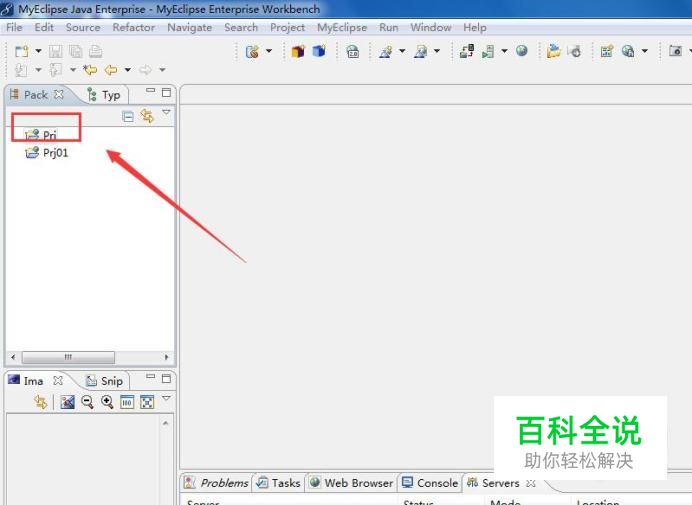
Task: Open the dropdown arrow beside the Run server icon
Action: (504, 51)
